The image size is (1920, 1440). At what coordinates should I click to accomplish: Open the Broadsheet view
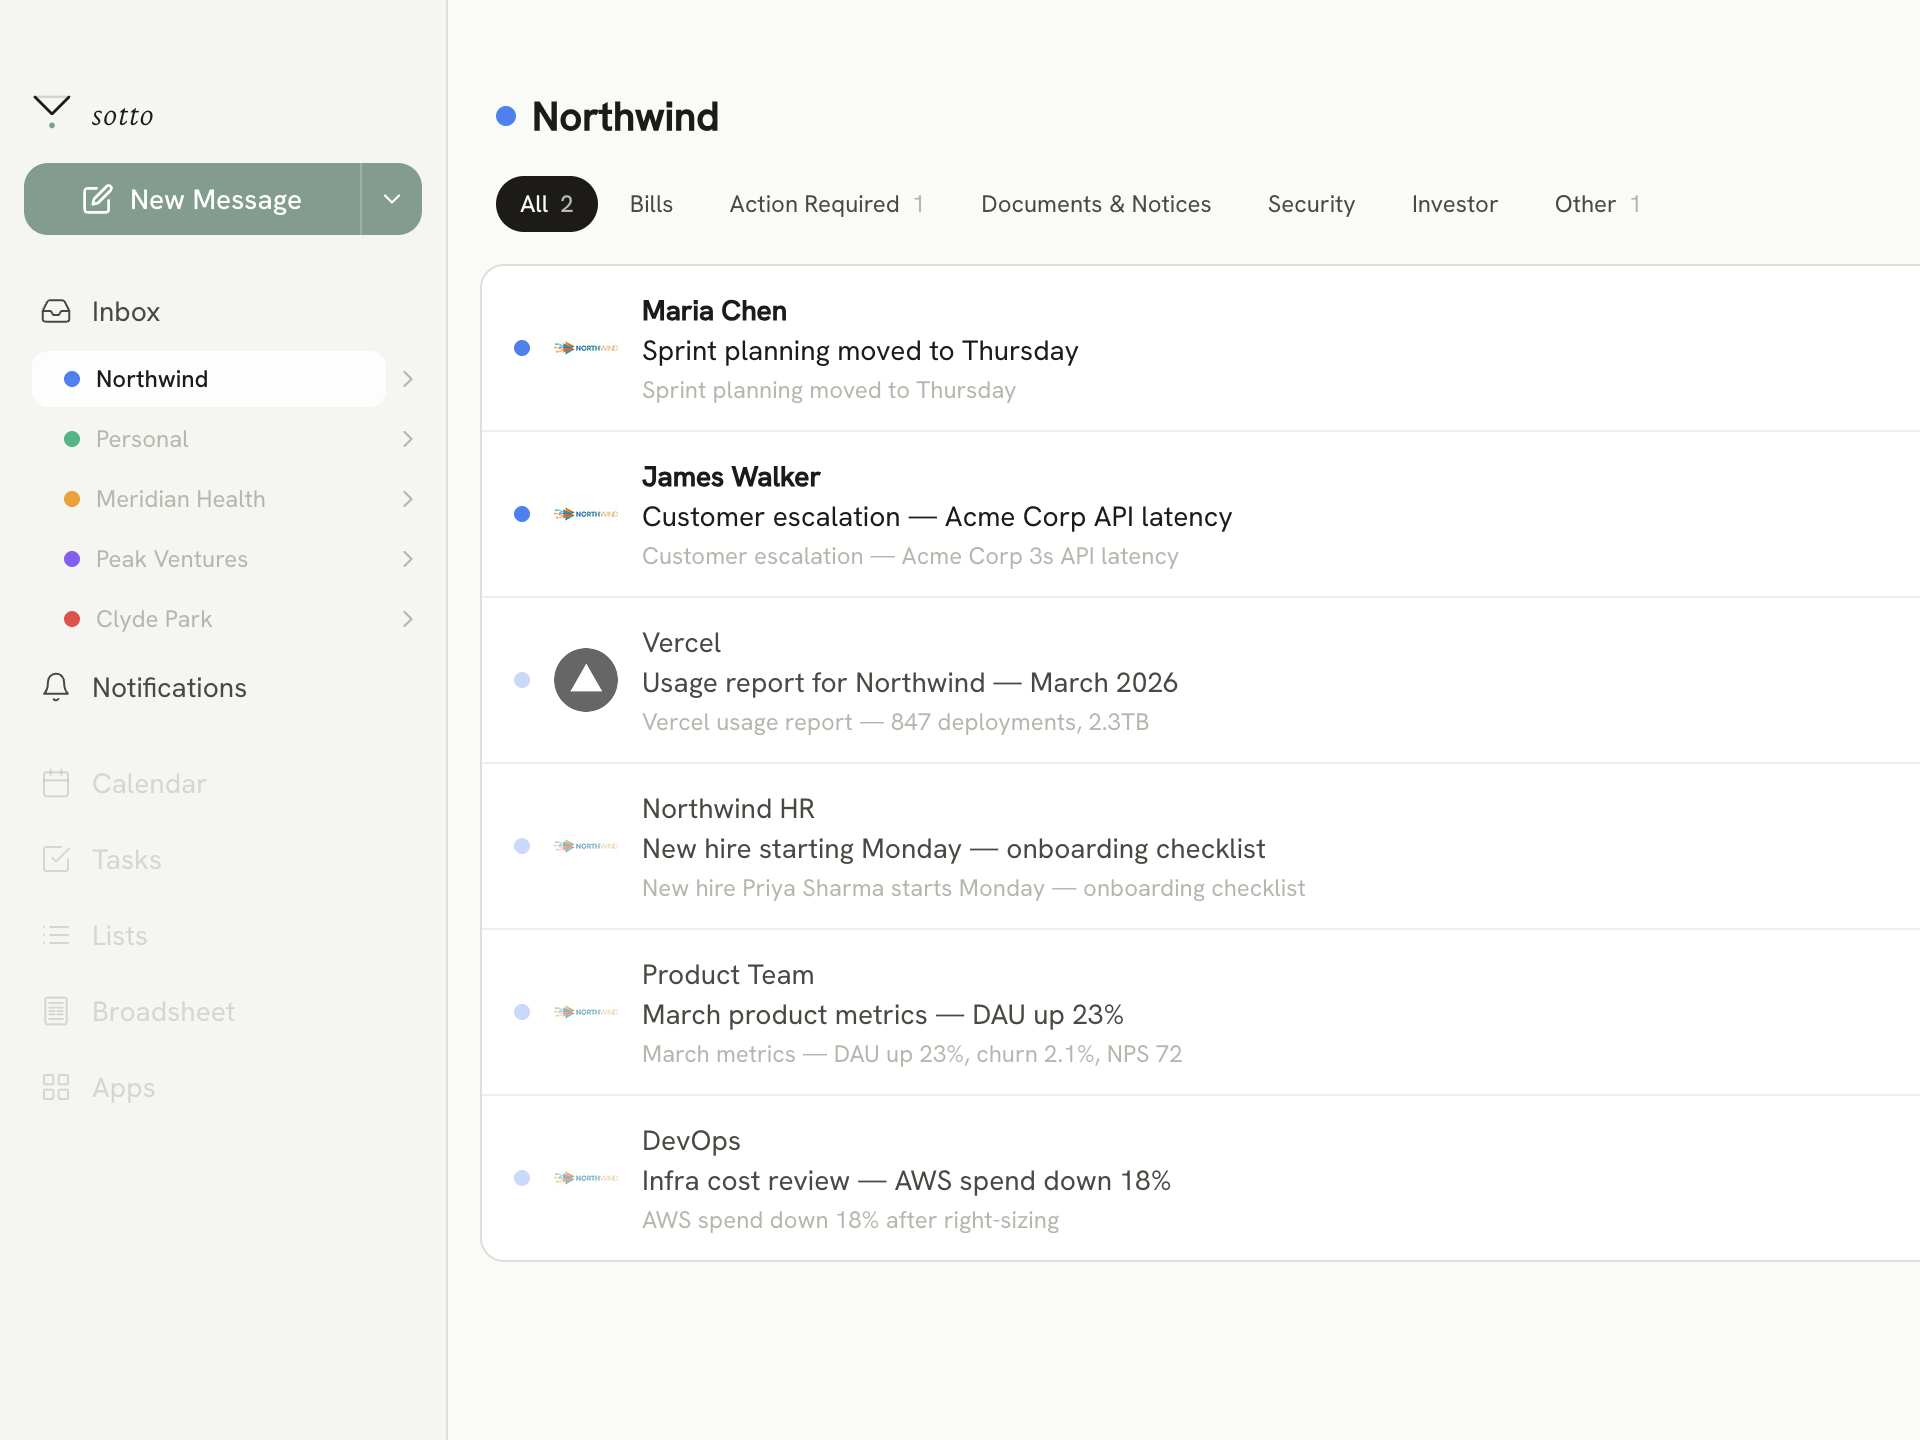[x=163, y=1011]
